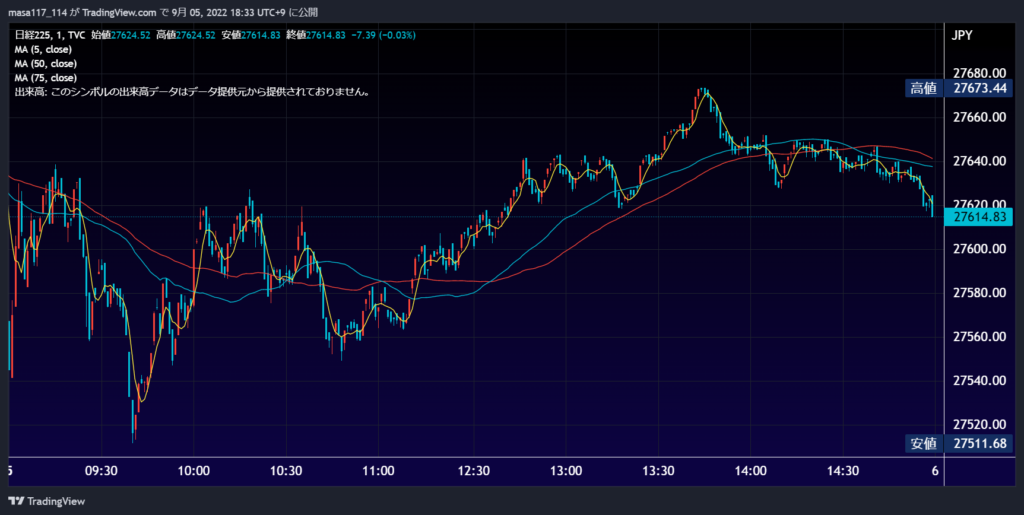
Task: Click the masa117_114 author name
Action: 37,12
